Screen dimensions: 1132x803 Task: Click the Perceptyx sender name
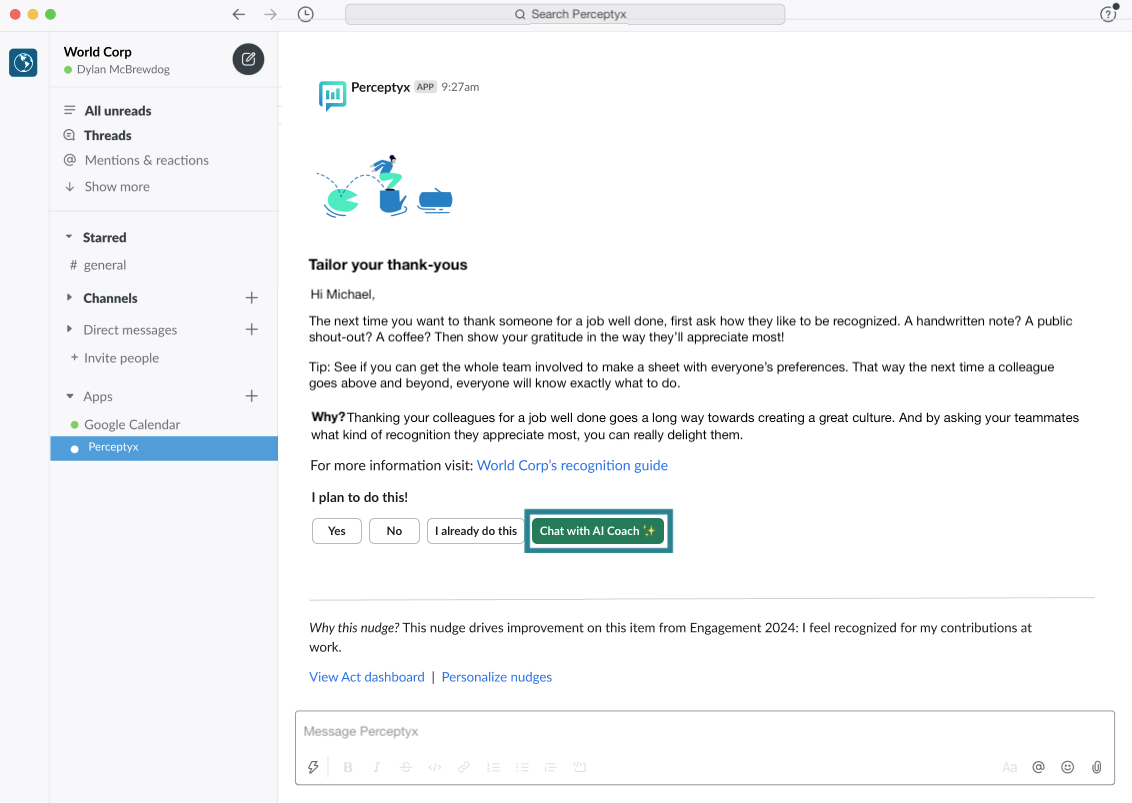[380, 87]
